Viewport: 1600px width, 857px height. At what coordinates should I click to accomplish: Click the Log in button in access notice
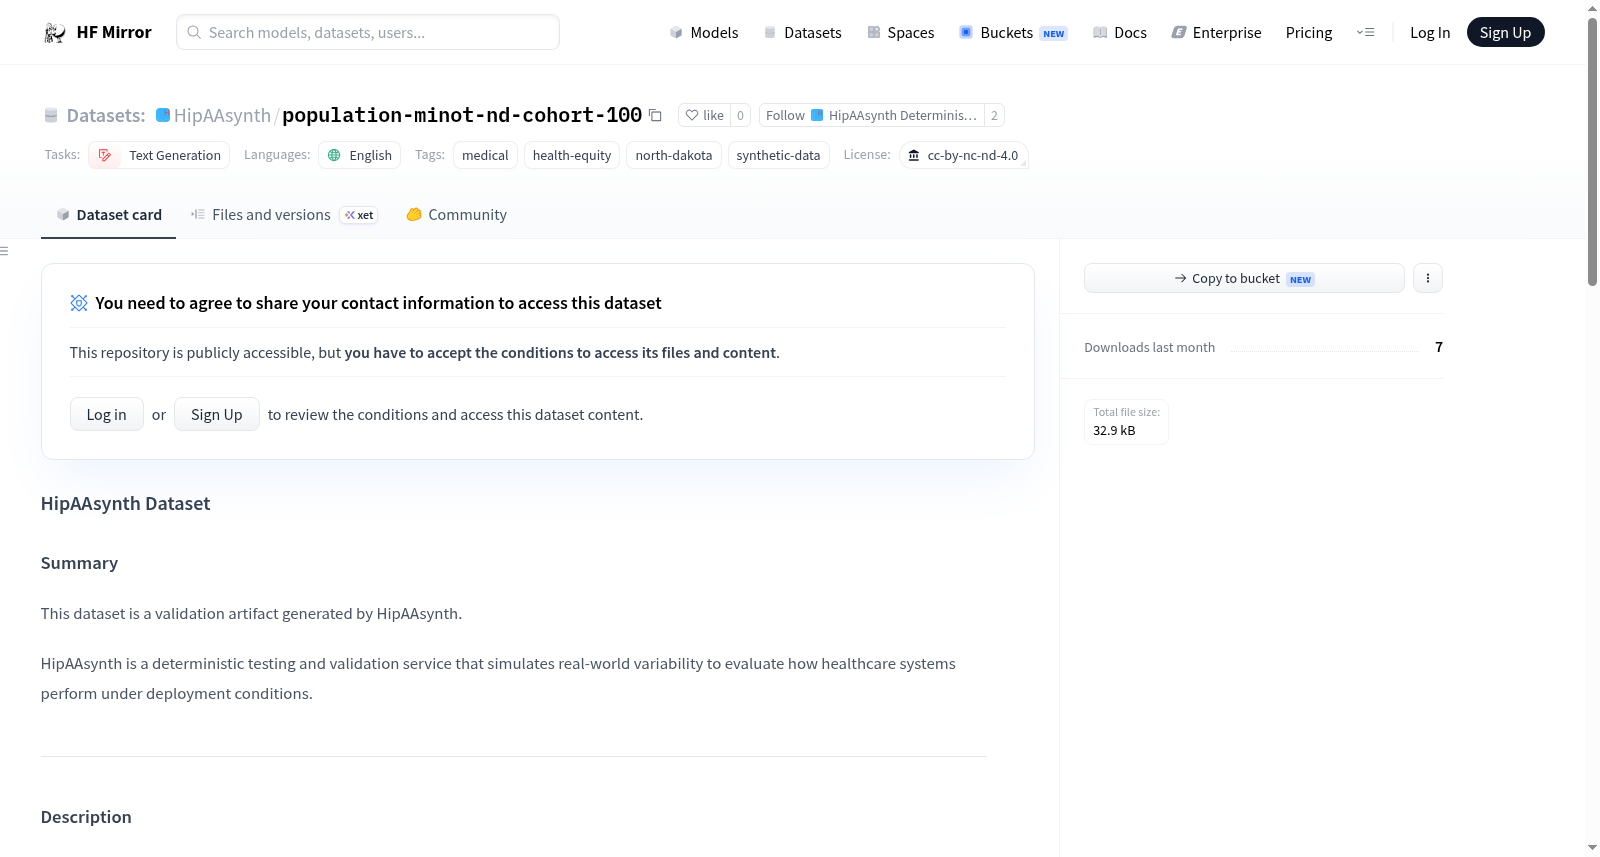pyautogui.click(x=107, y=414)
